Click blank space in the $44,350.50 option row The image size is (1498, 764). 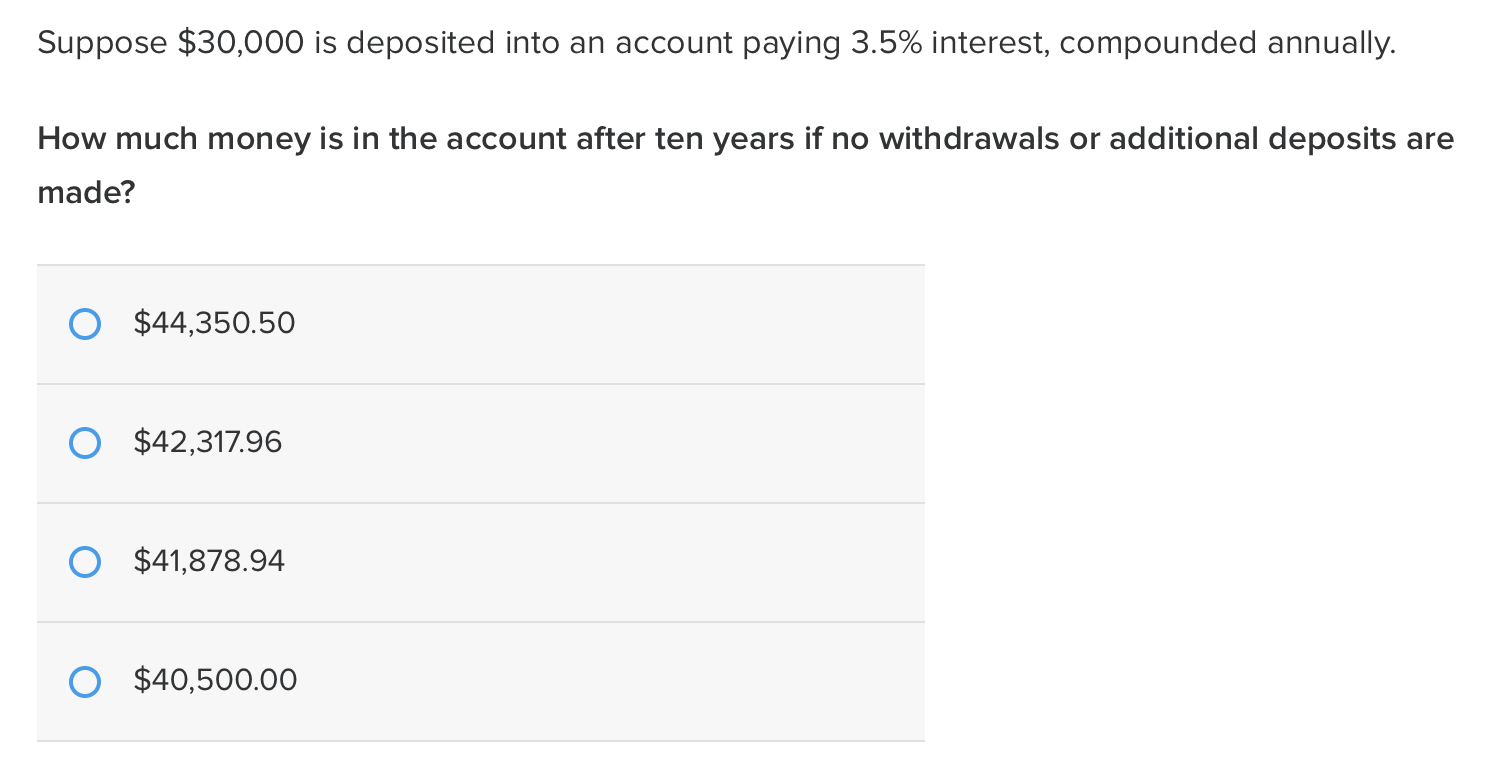(x=610, y=324)
